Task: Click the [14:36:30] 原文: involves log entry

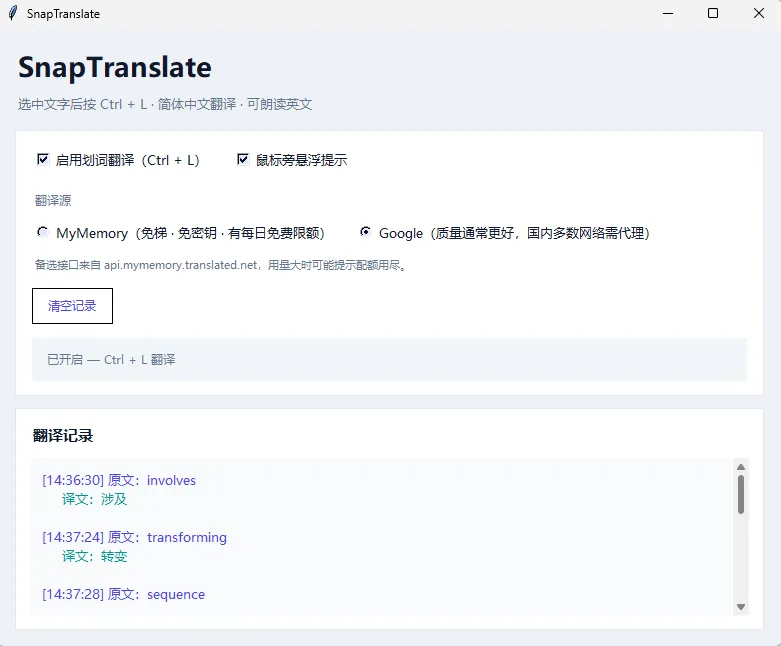Action: (119, 480)
